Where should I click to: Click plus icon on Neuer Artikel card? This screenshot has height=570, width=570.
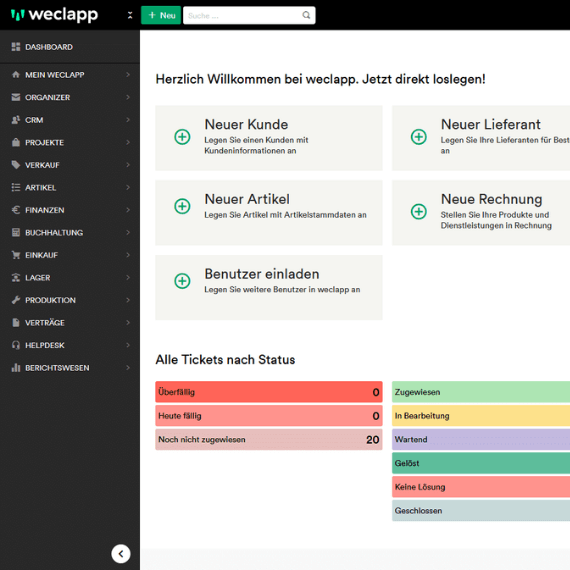pos(182,206)
